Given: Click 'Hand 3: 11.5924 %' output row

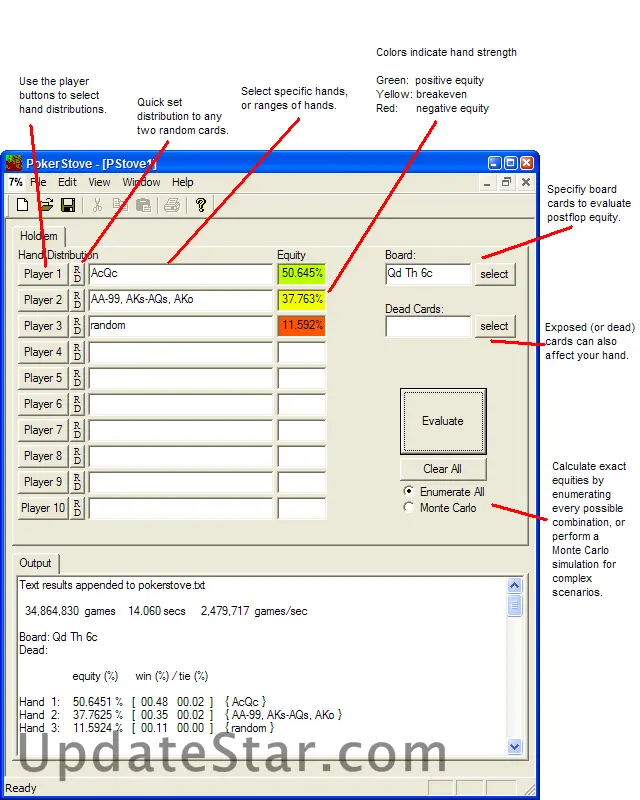Looking at the screenshot, I should [x=147, y=728].
